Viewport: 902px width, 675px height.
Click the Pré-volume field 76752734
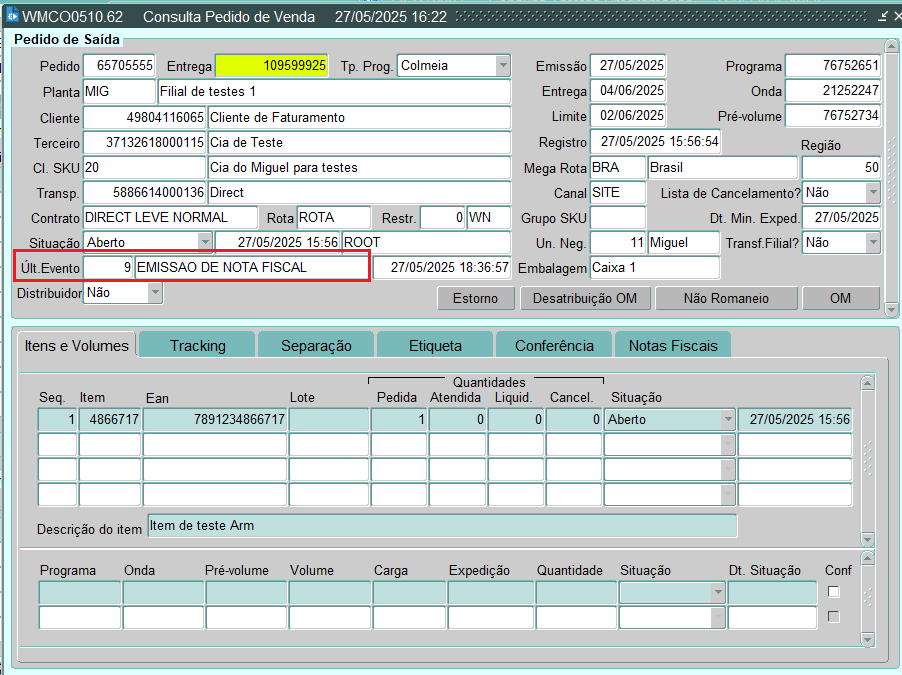(x=833, y=116)
